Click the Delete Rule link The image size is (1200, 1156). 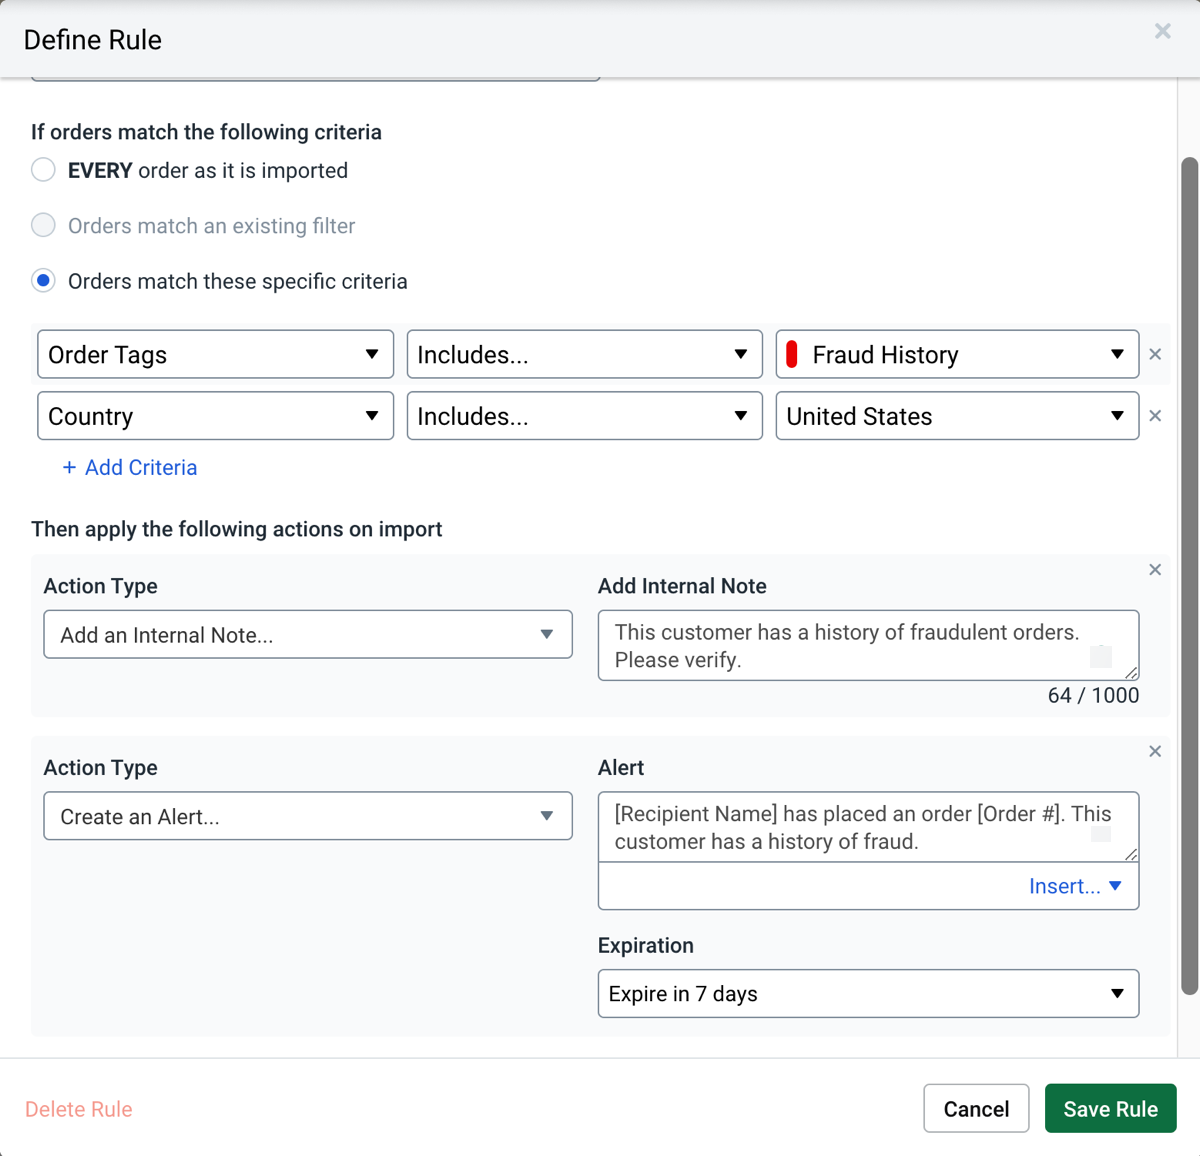[79, 1109]
